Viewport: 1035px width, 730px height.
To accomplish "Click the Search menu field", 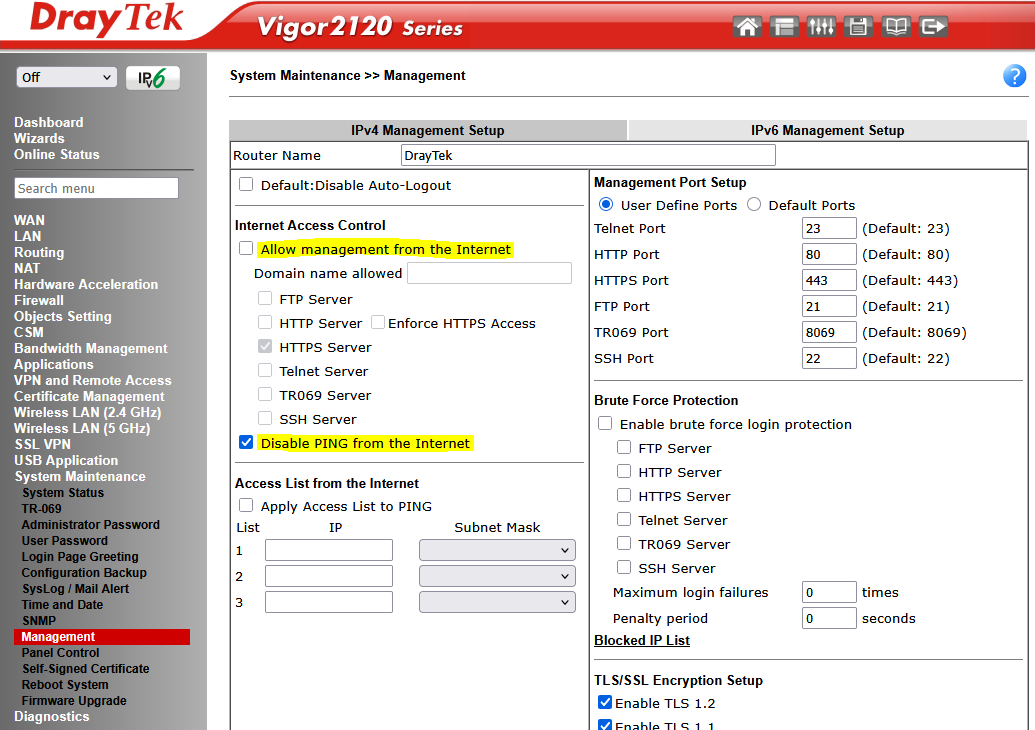I will pos(96,188).
